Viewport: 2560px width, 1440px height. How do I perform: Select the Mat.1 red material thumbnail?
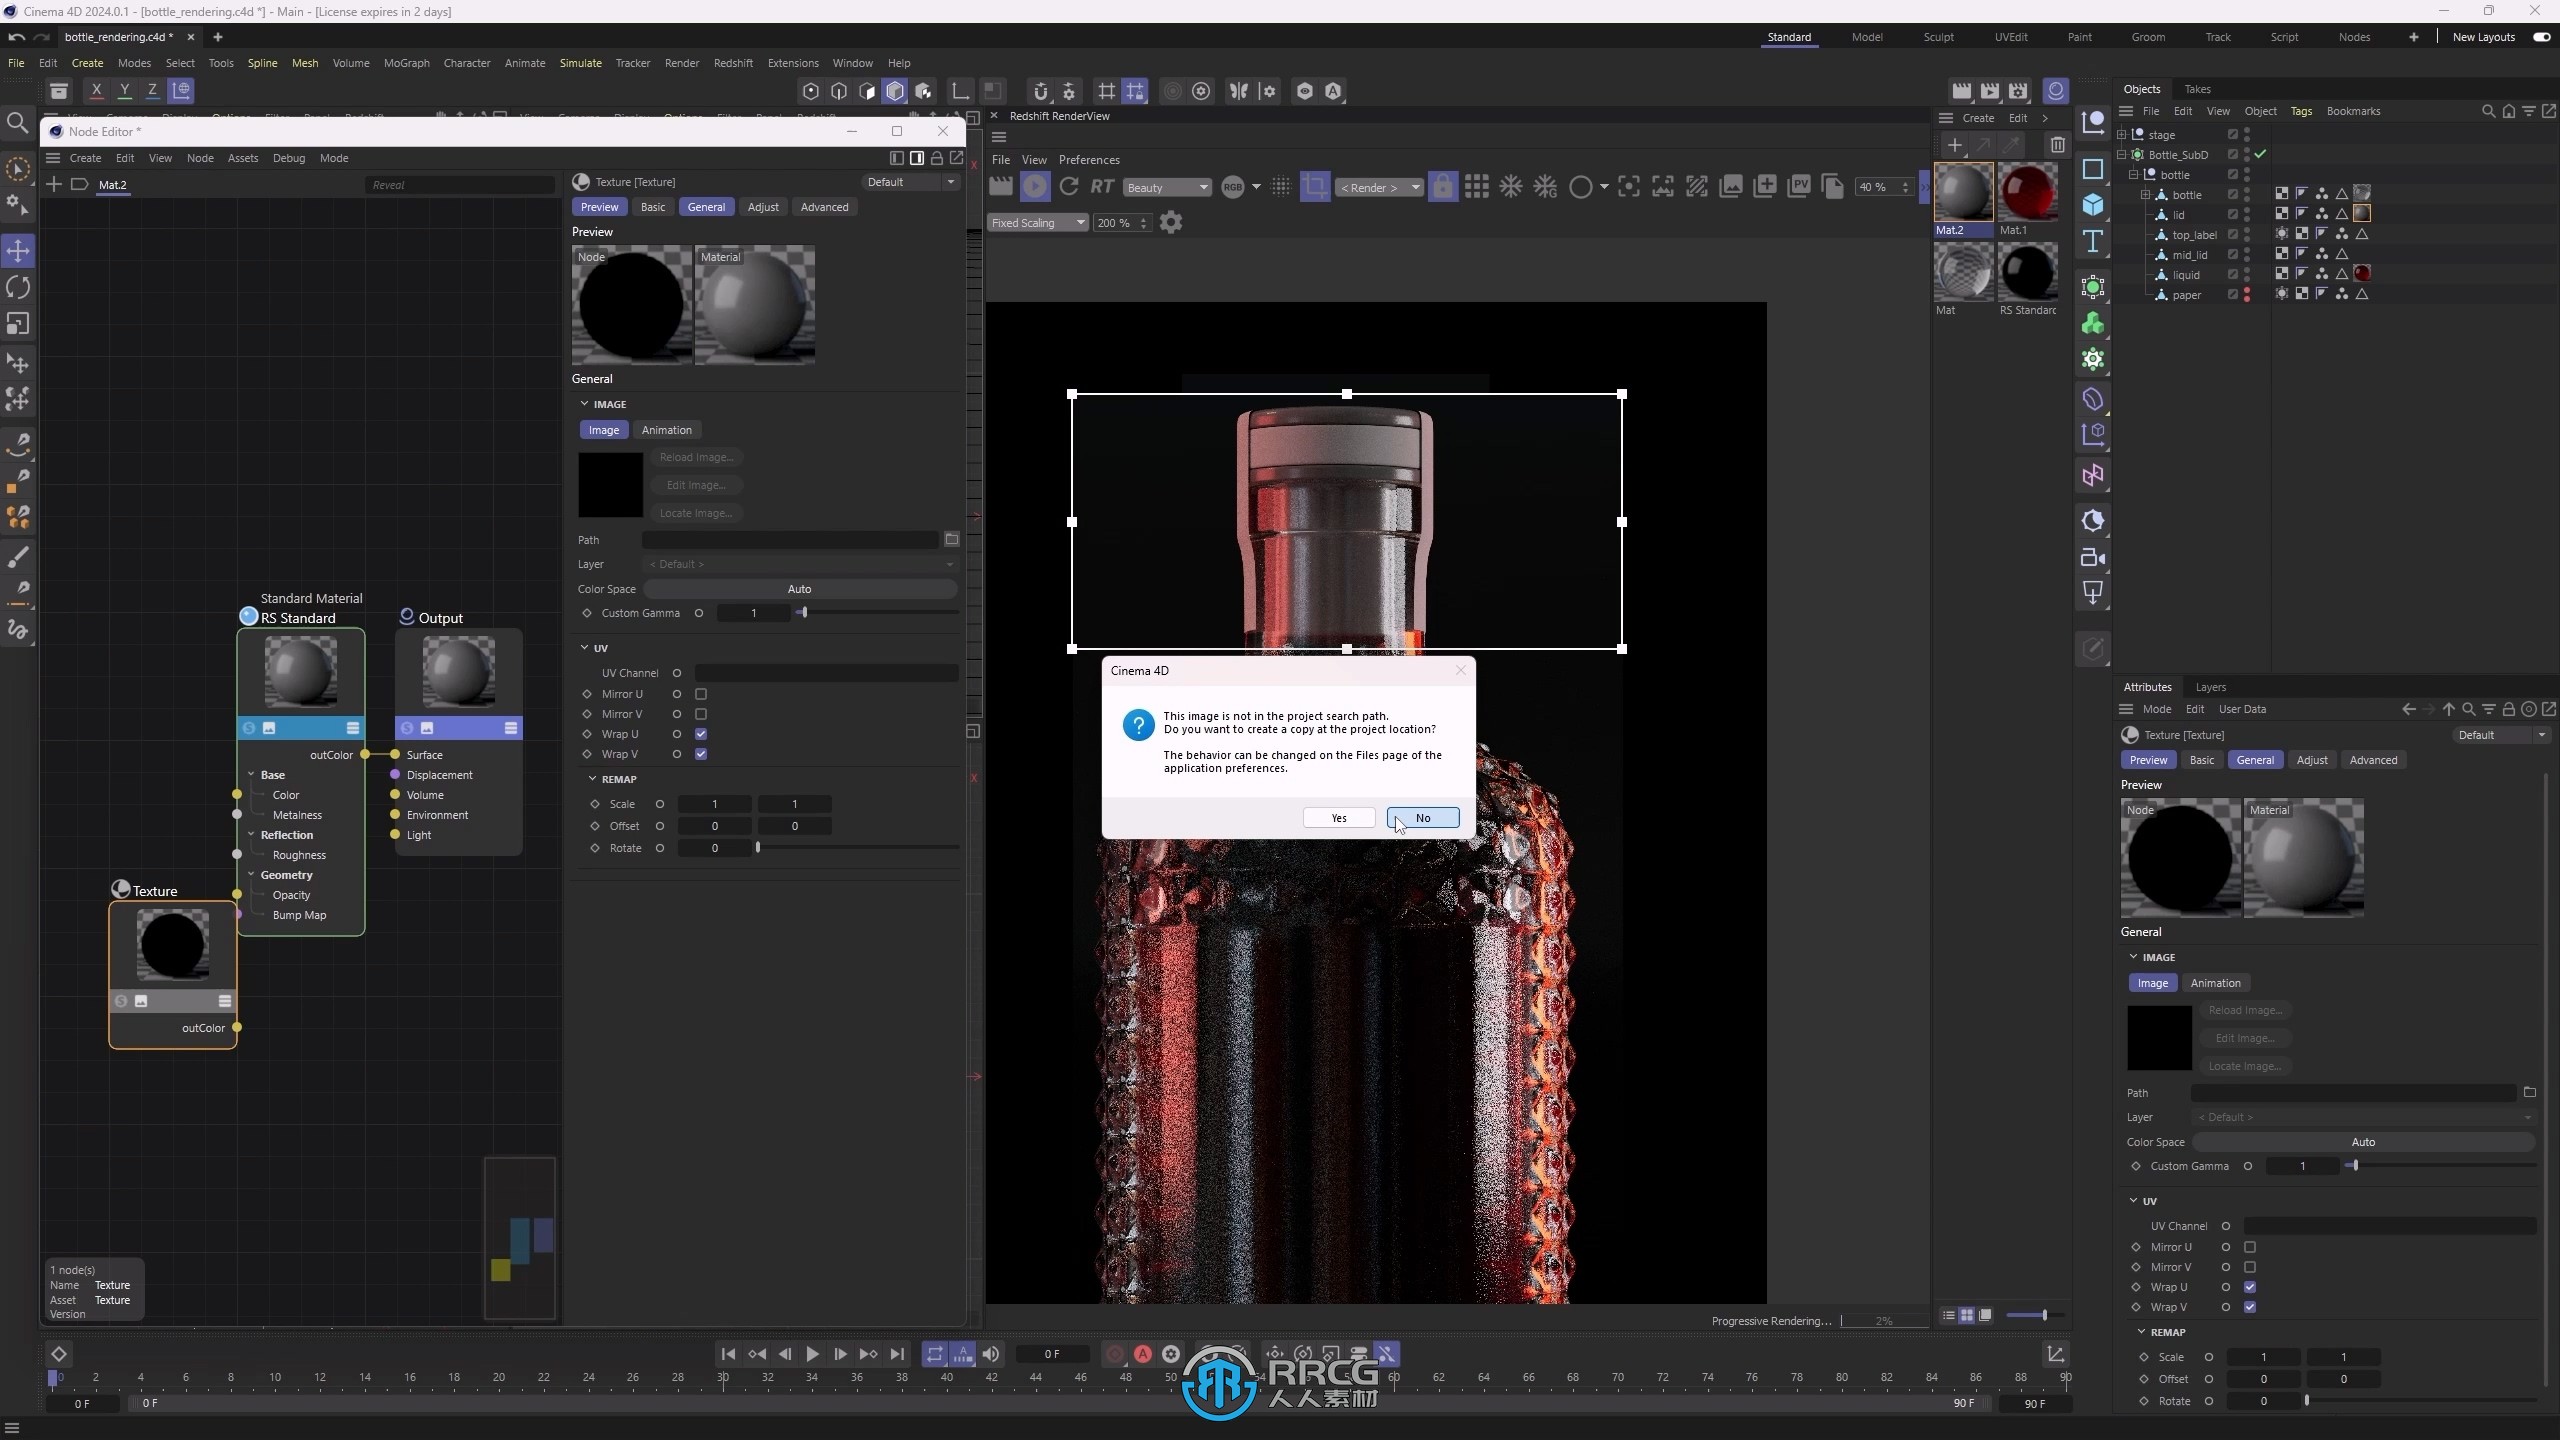tap(2027, 194)
